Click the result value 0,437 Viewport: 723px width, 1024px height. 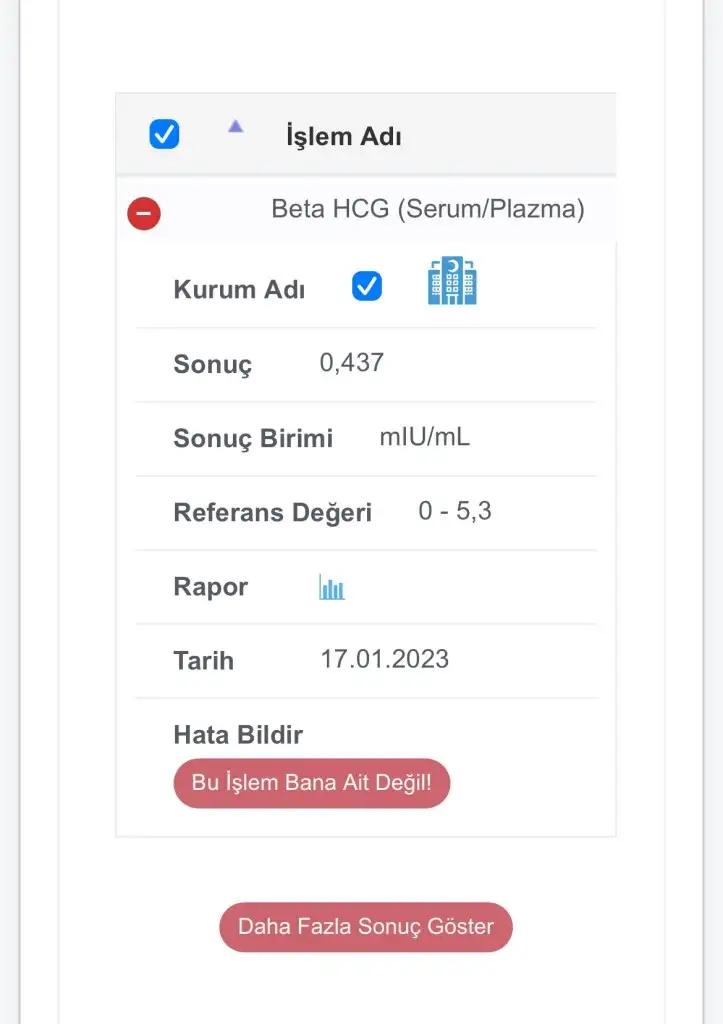(351, 363)
